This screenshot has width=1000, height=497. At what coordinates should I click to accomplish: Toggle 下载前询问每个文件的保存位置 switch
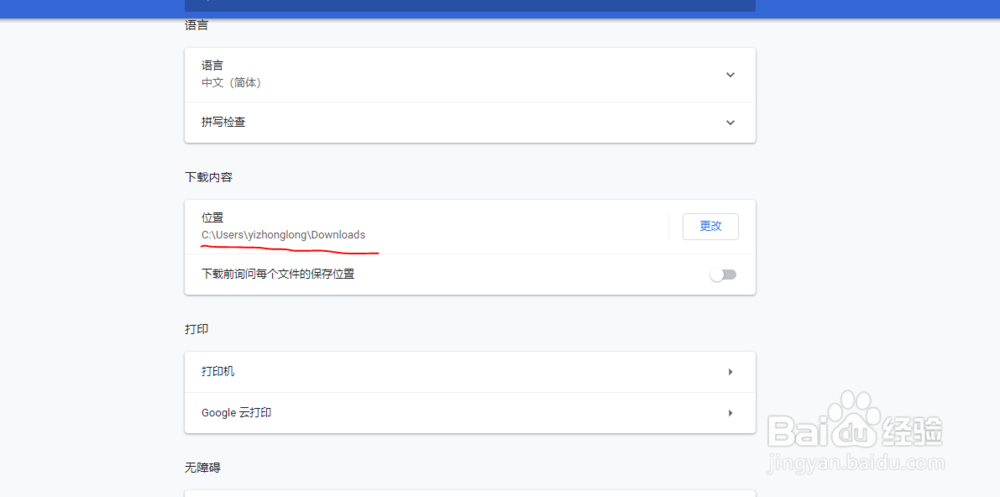tap(723, 274)
